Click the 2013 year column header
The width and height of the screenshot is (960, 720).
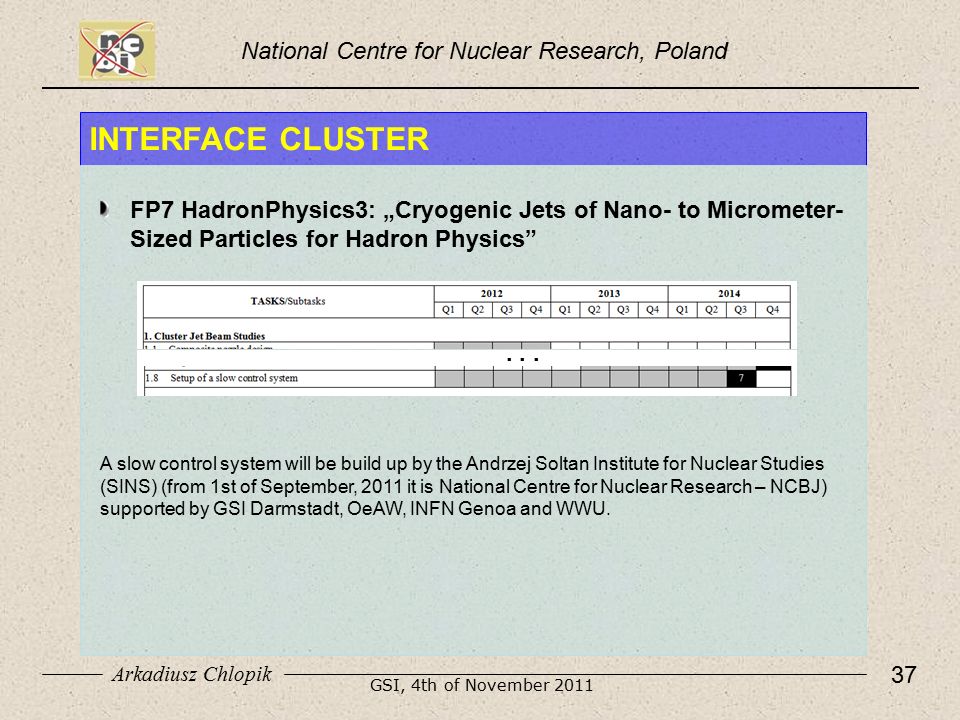click(609, 293)
